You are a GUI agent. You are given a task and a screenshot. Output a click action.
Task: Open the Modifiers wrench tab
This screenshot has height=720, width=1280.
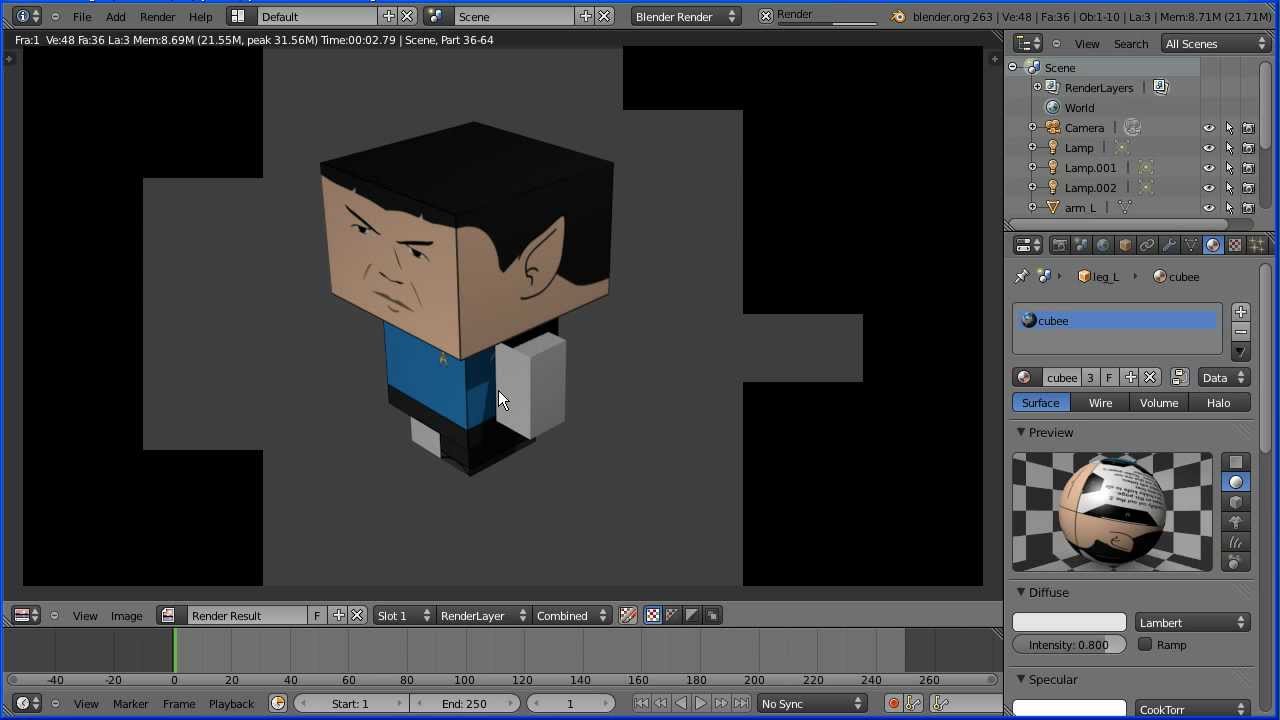click(x=1169, y=245)
